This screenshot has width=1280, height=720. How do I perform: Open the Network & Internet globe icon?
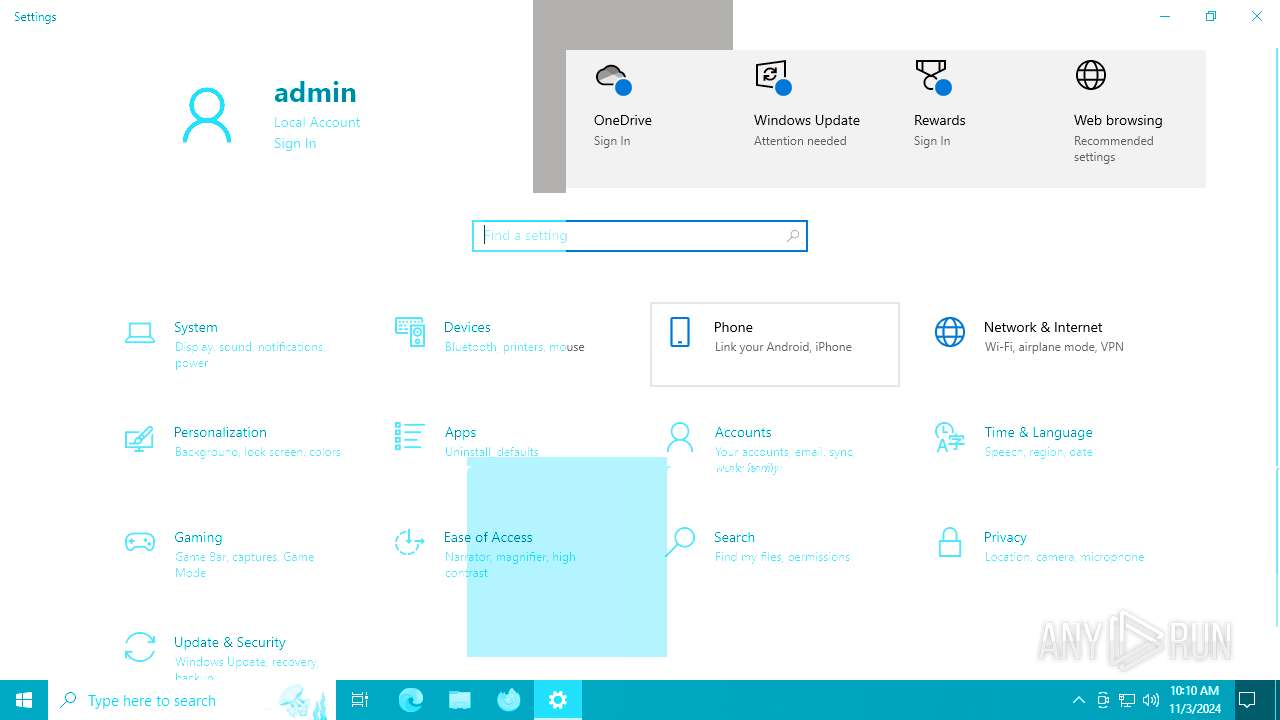tap(950, 332)
